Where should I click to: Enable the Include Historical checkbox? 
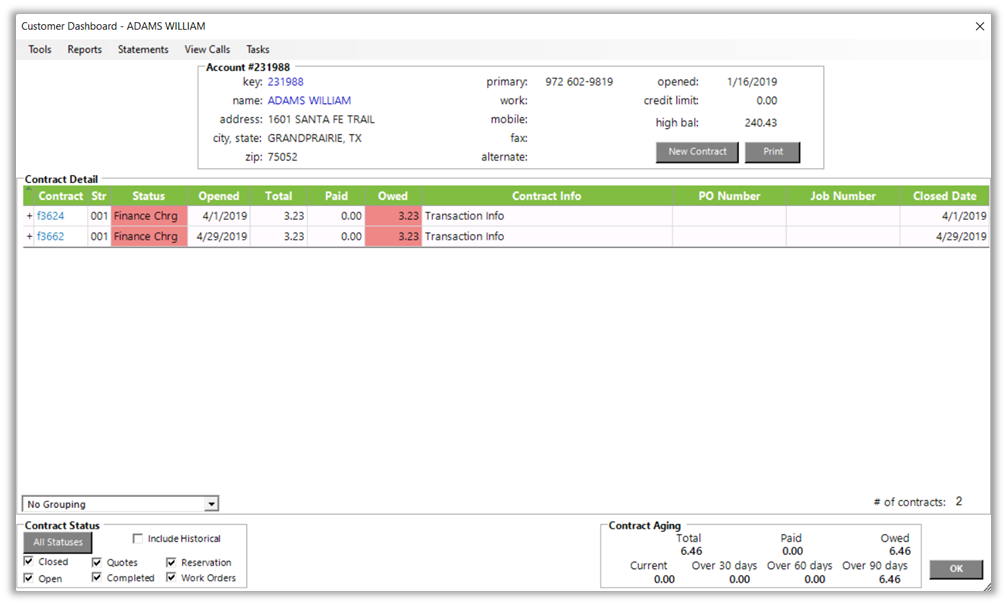(x=138, y=539)
